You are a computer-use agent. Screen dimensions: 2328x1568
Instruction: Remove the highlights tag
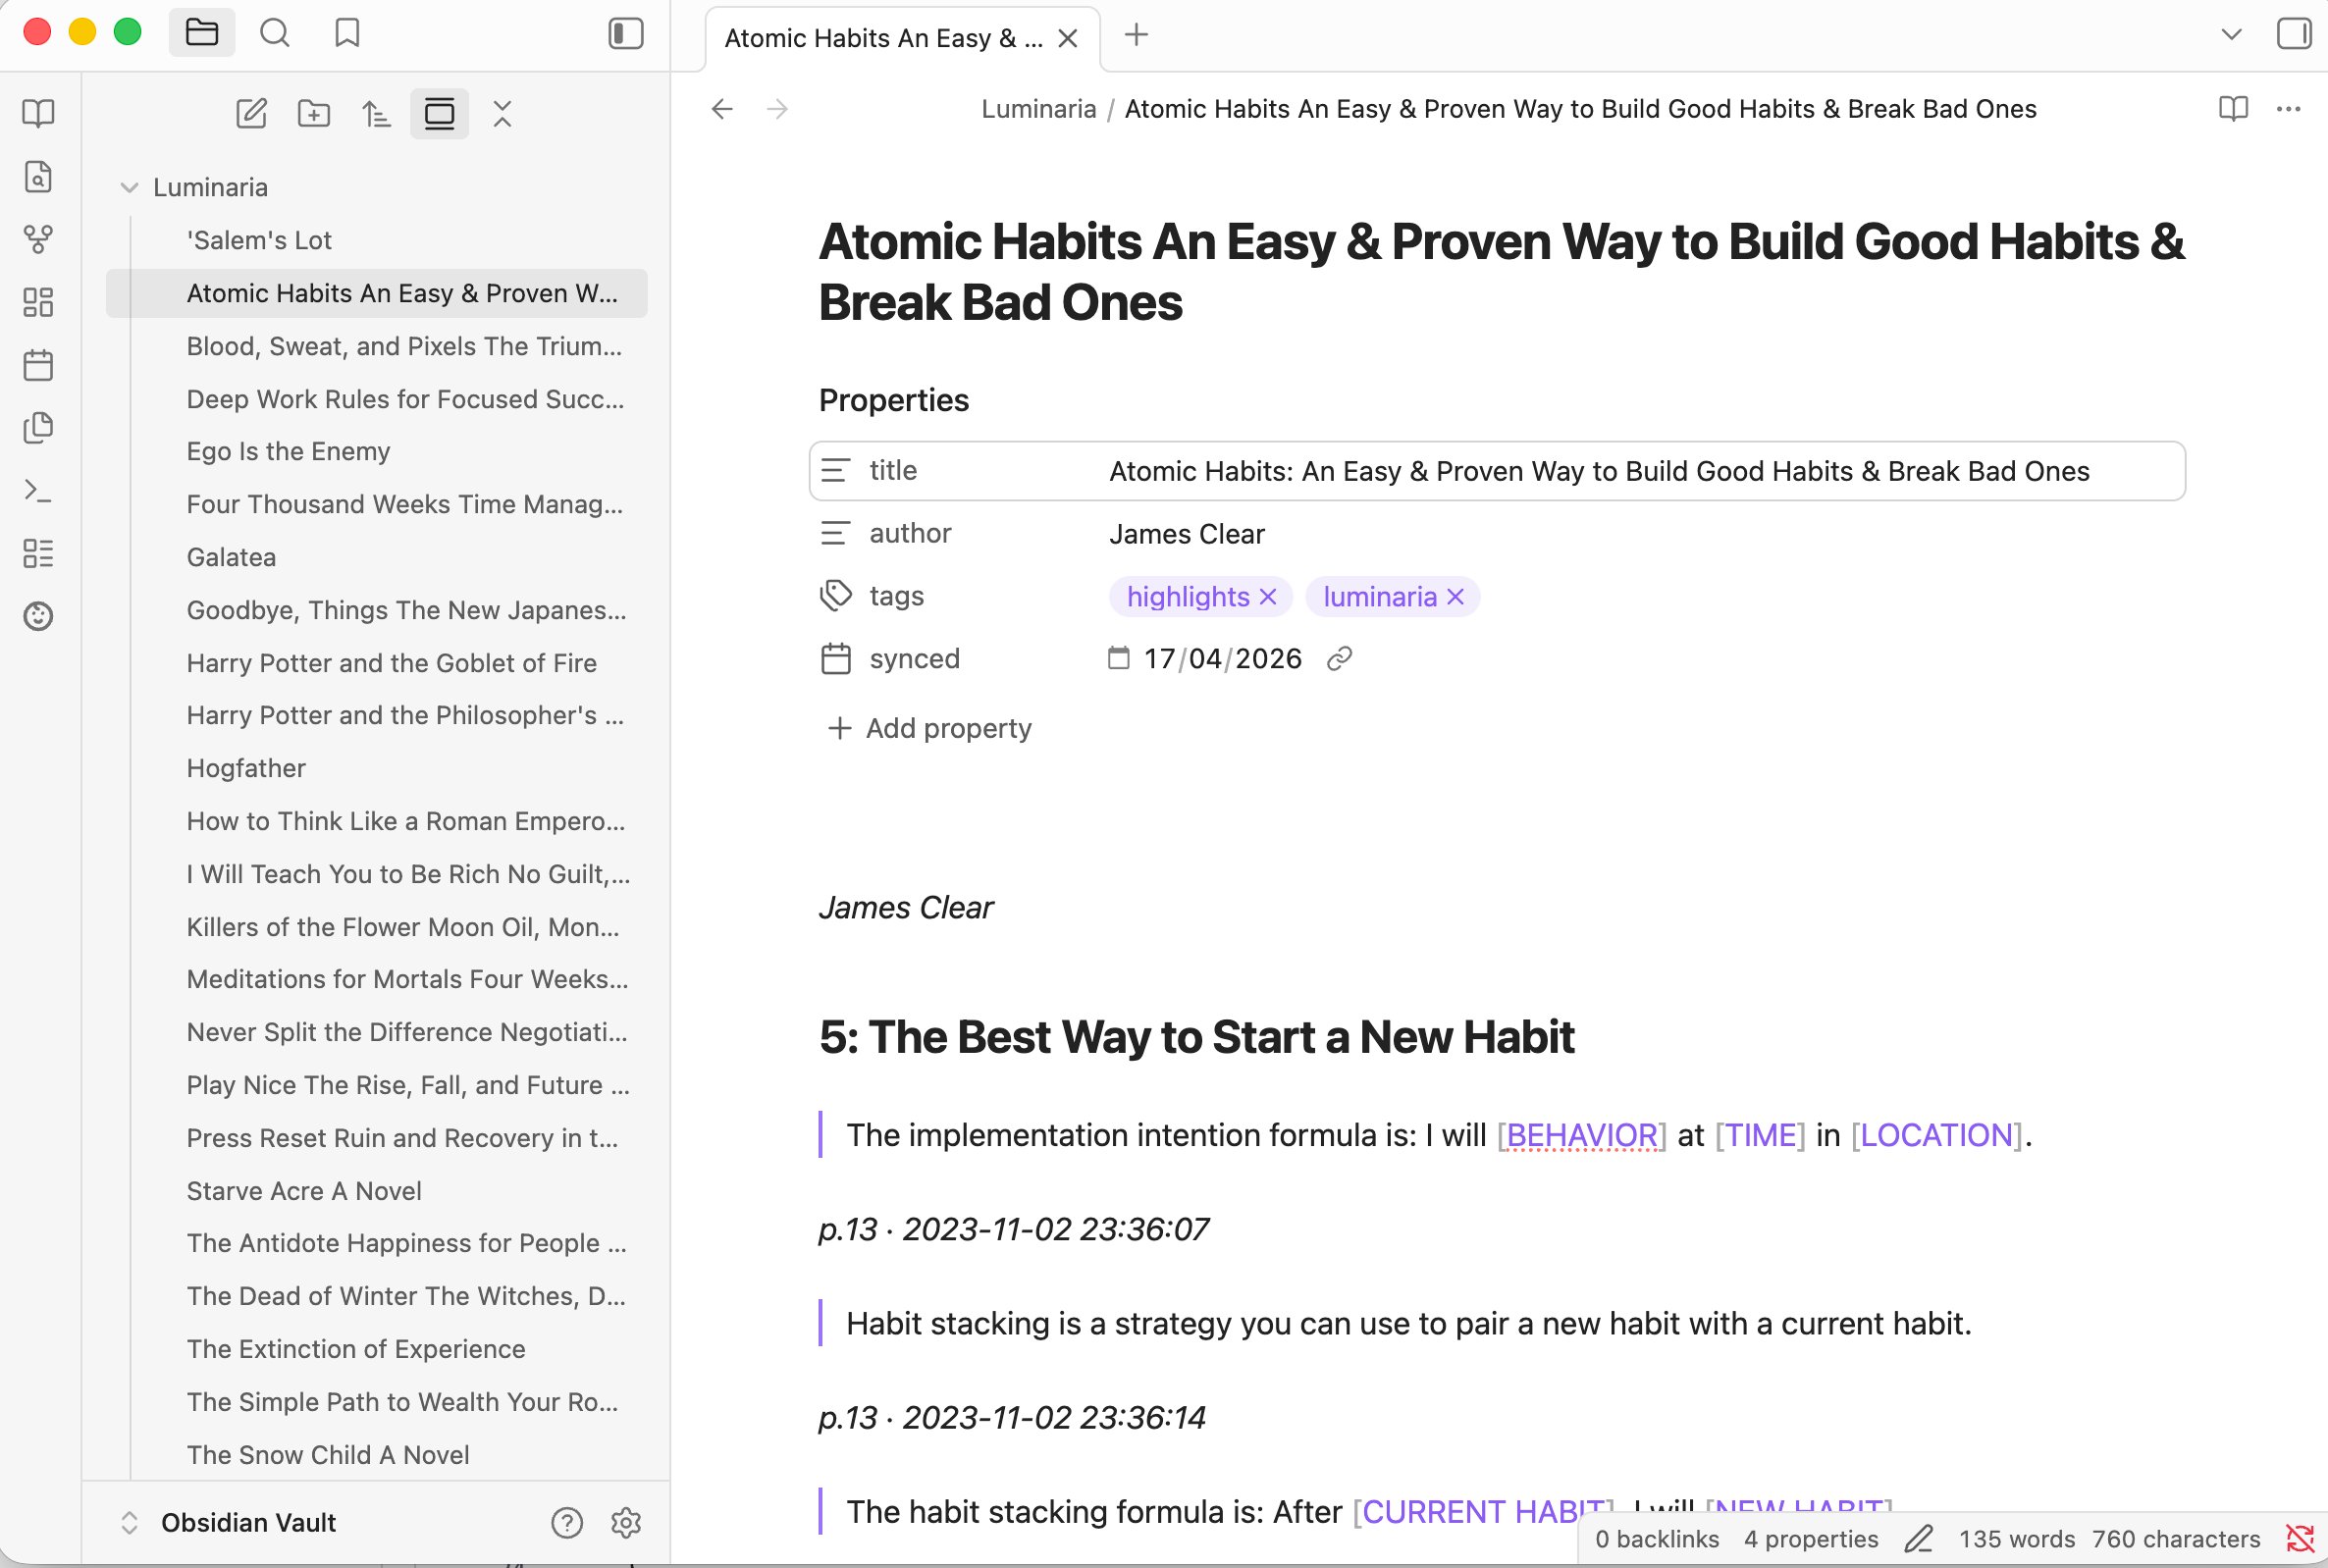click(x=1267, y=596)
